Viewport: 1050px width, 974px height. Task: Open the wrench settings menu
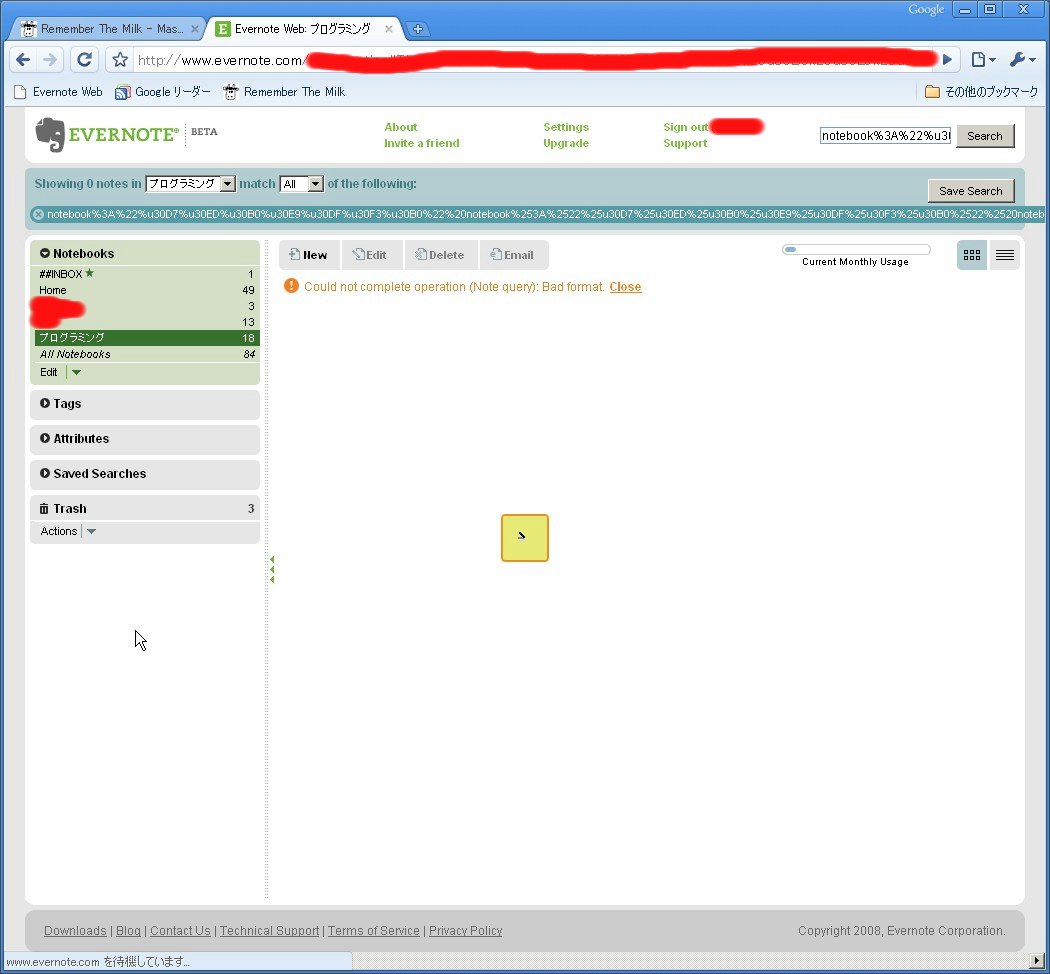click(1022, 60)
